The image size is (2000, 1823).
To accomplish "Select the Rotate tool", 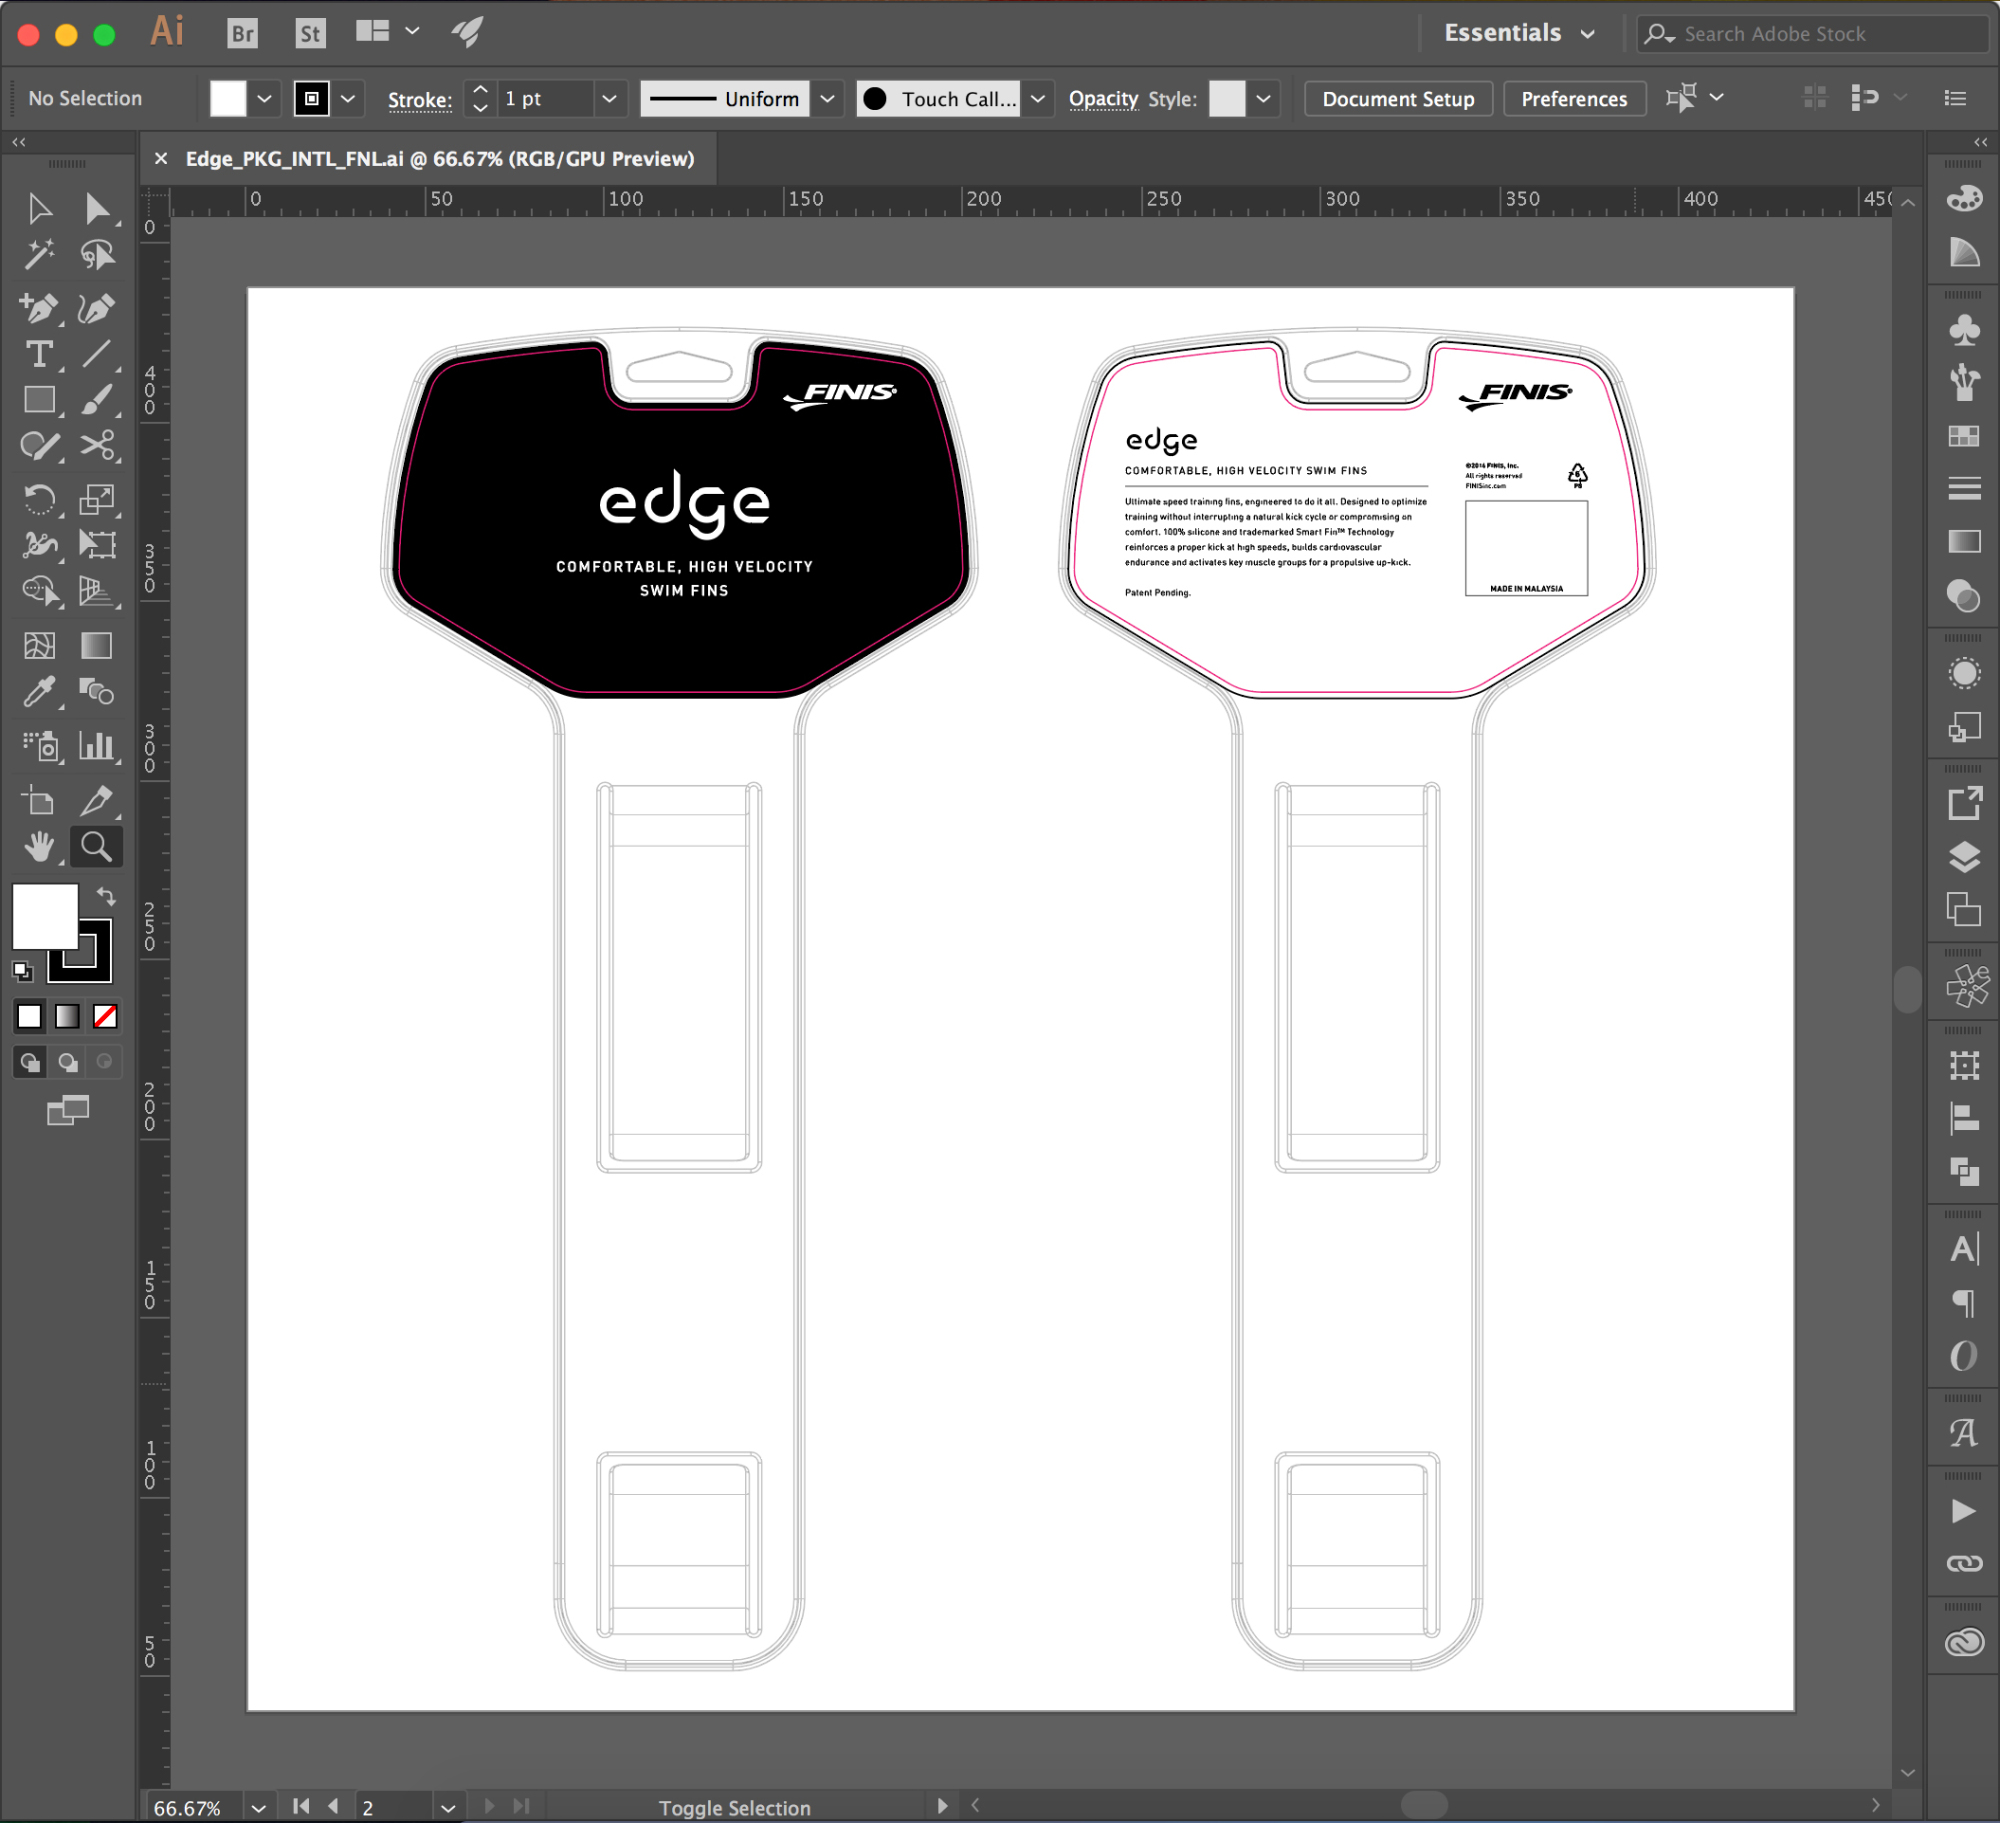I will (x=39, y=498).
